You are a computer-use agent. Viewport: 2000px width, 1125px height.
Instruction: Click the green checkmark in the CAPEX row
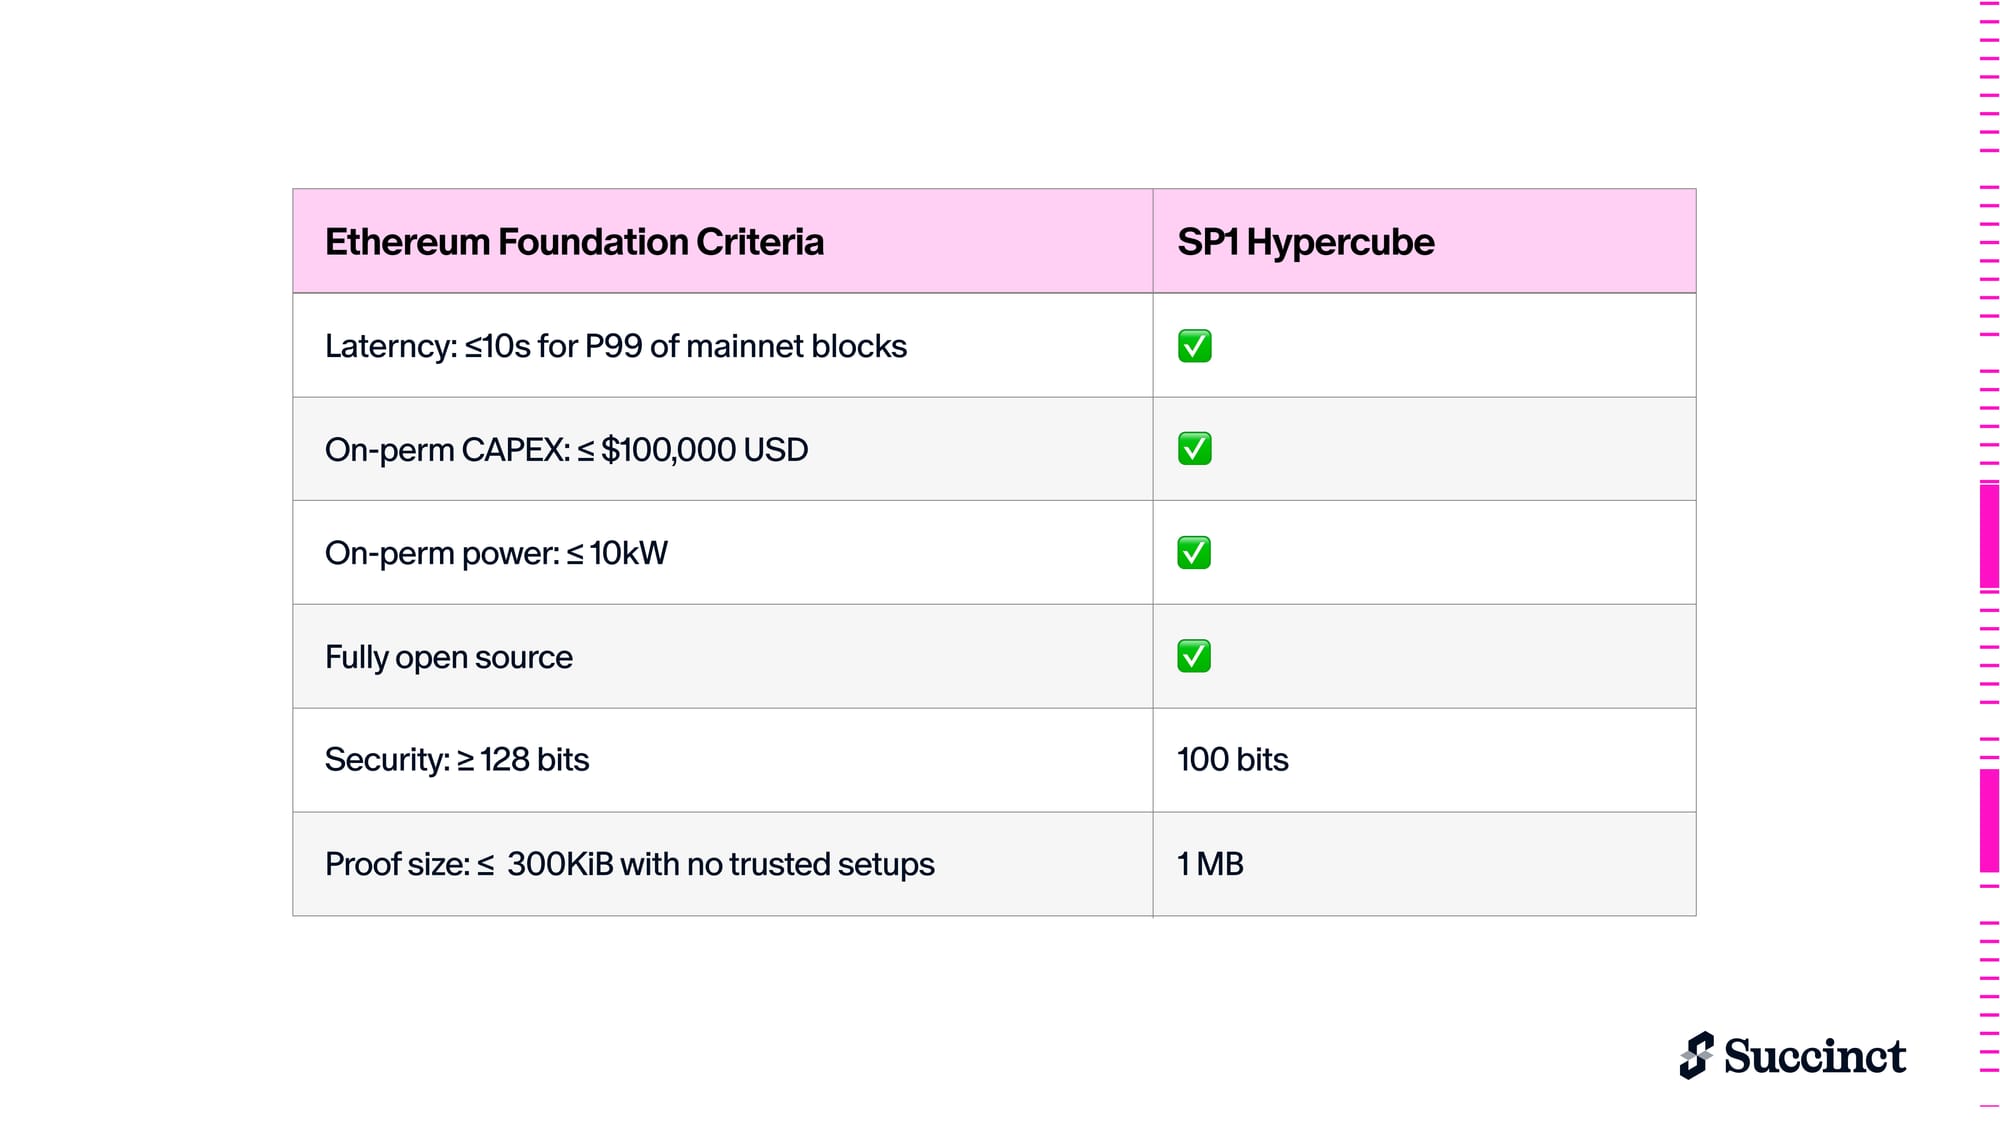coord(1194,449)
